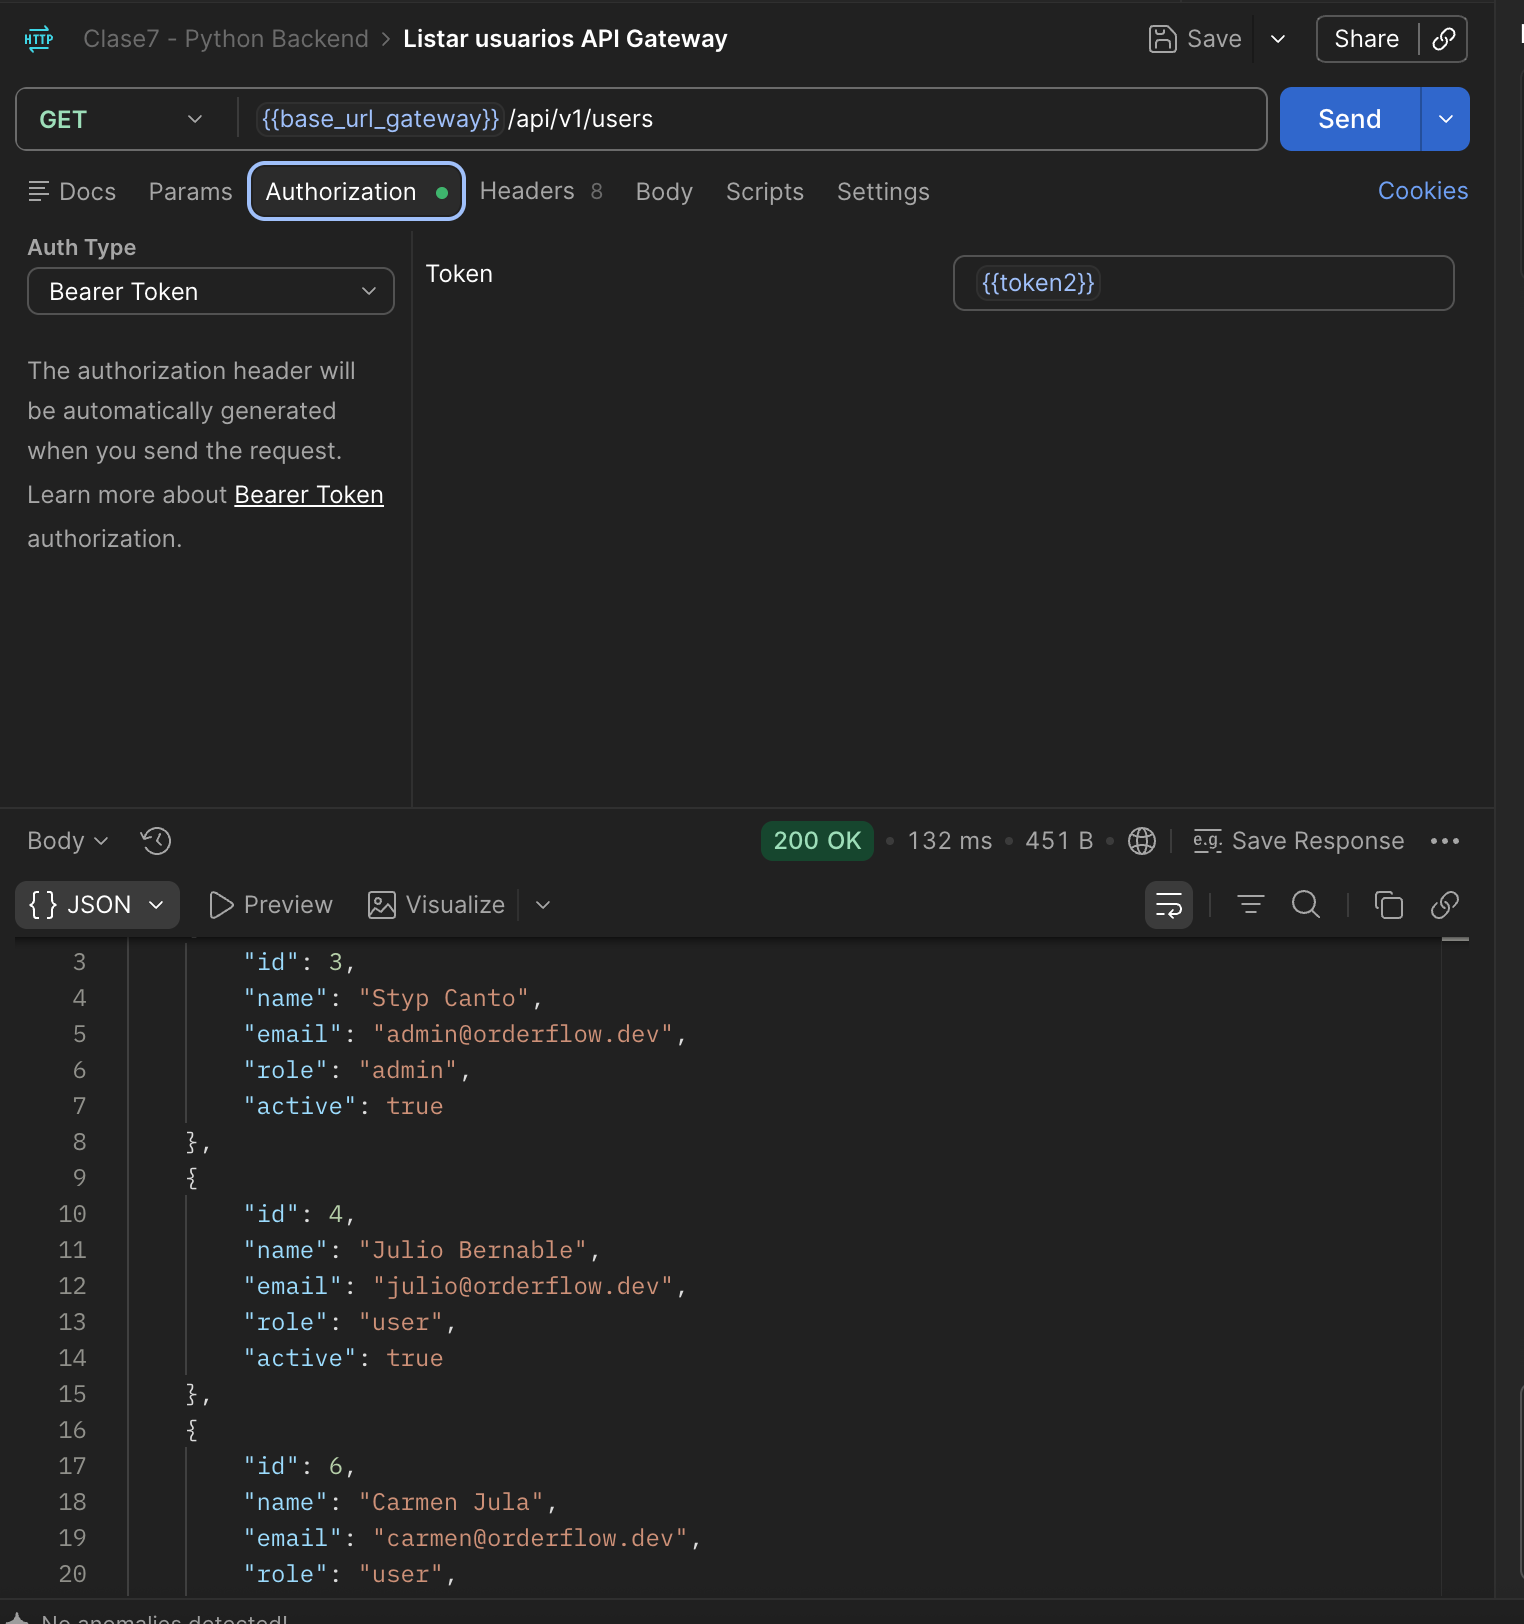
Task: Click the filter response icon
Action: [x=1251, y=905]
